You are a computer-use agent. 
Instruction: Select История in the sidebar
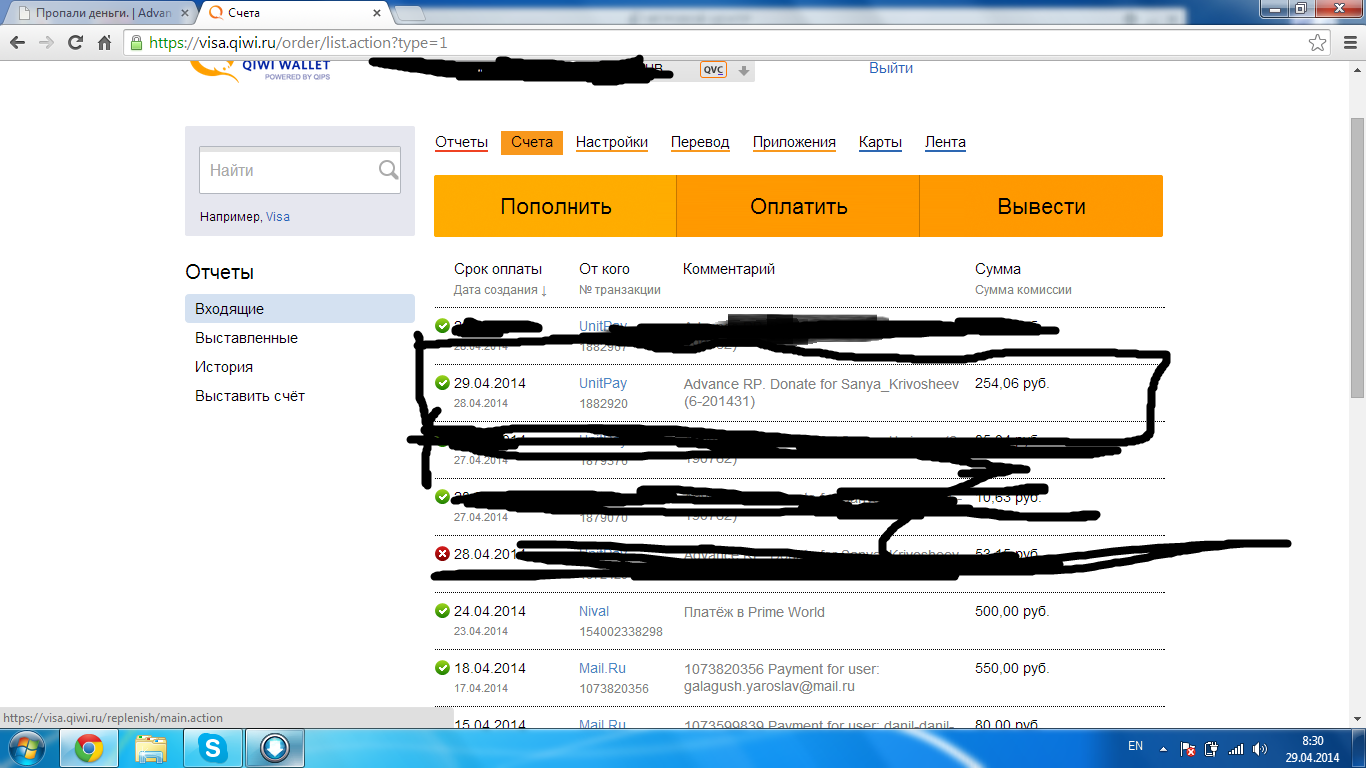tap(224, 367)
